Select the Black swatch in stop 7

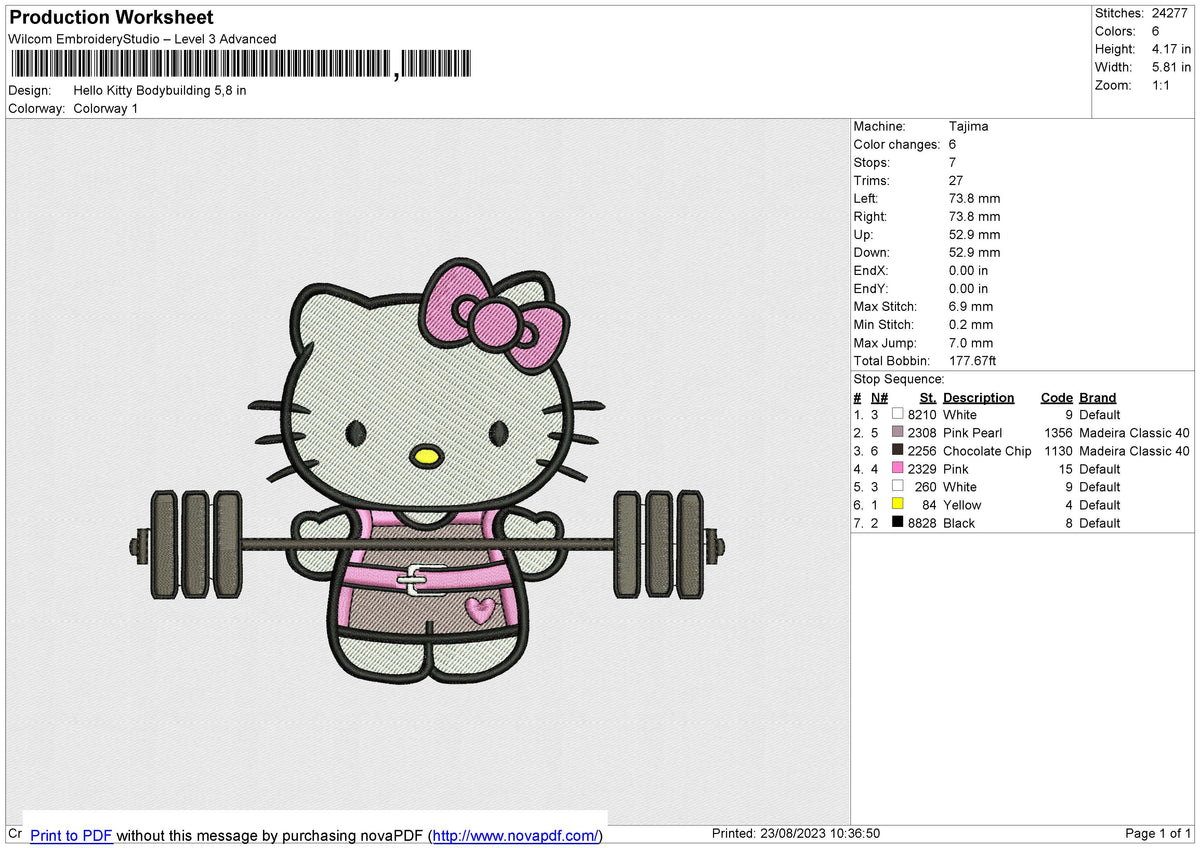click(899, 523)
